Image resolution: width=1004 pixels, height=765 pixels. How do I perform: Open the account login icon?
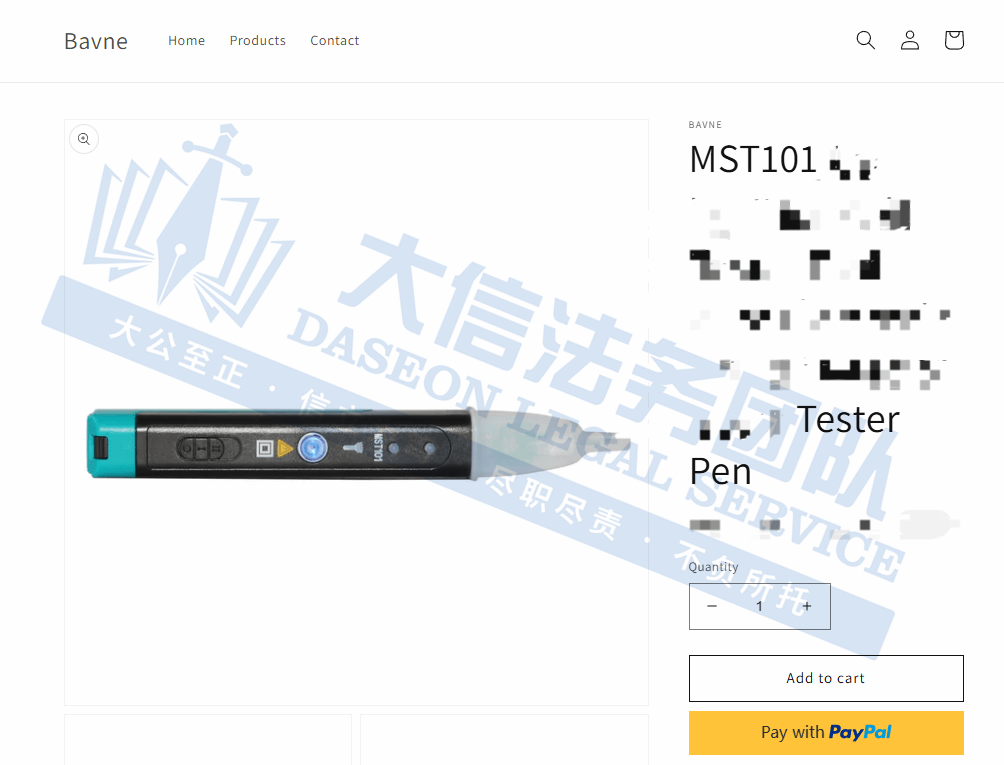[909, 40]
